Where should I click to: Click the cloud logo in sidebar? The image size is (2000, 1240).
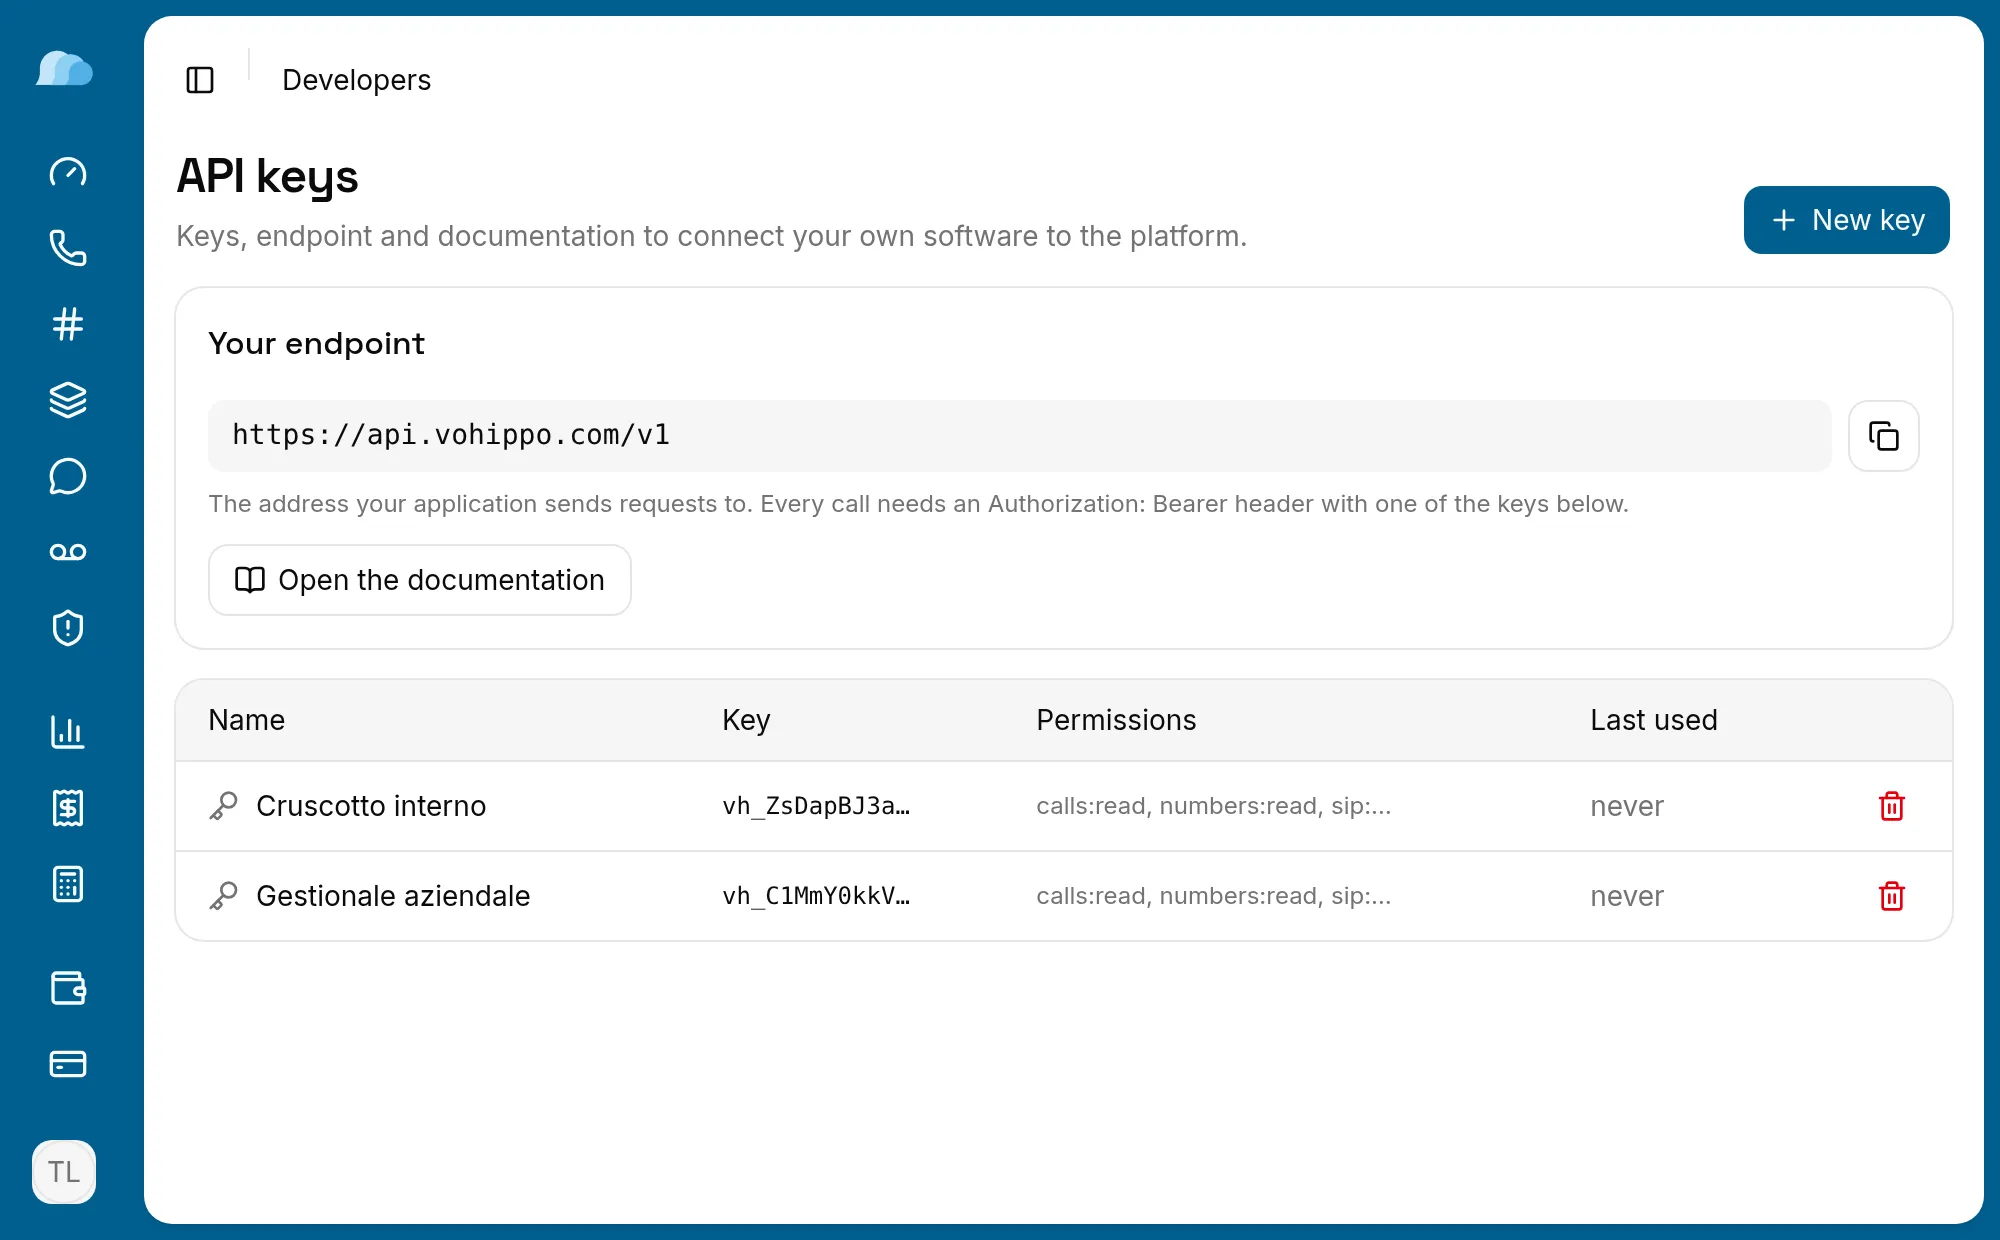pyautogui.click(x=65, y=69)
